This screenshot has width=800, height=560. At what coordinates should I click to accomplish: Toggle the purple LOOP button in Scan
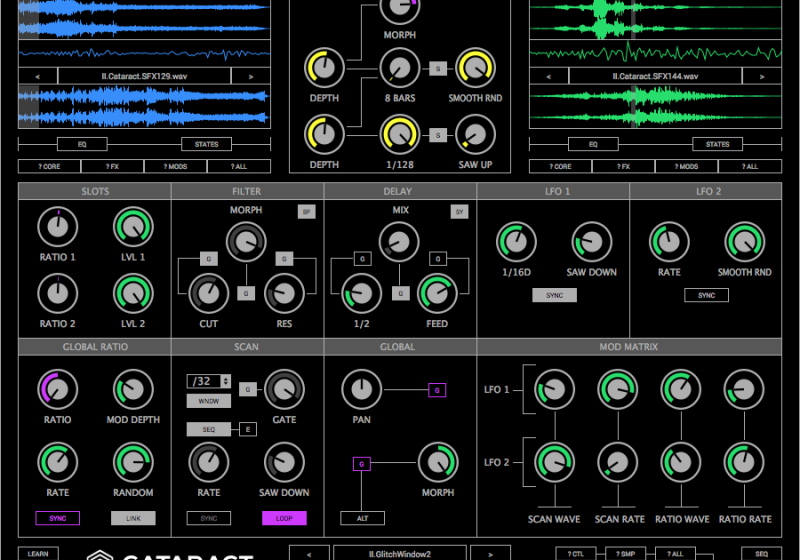coord(284,518)
